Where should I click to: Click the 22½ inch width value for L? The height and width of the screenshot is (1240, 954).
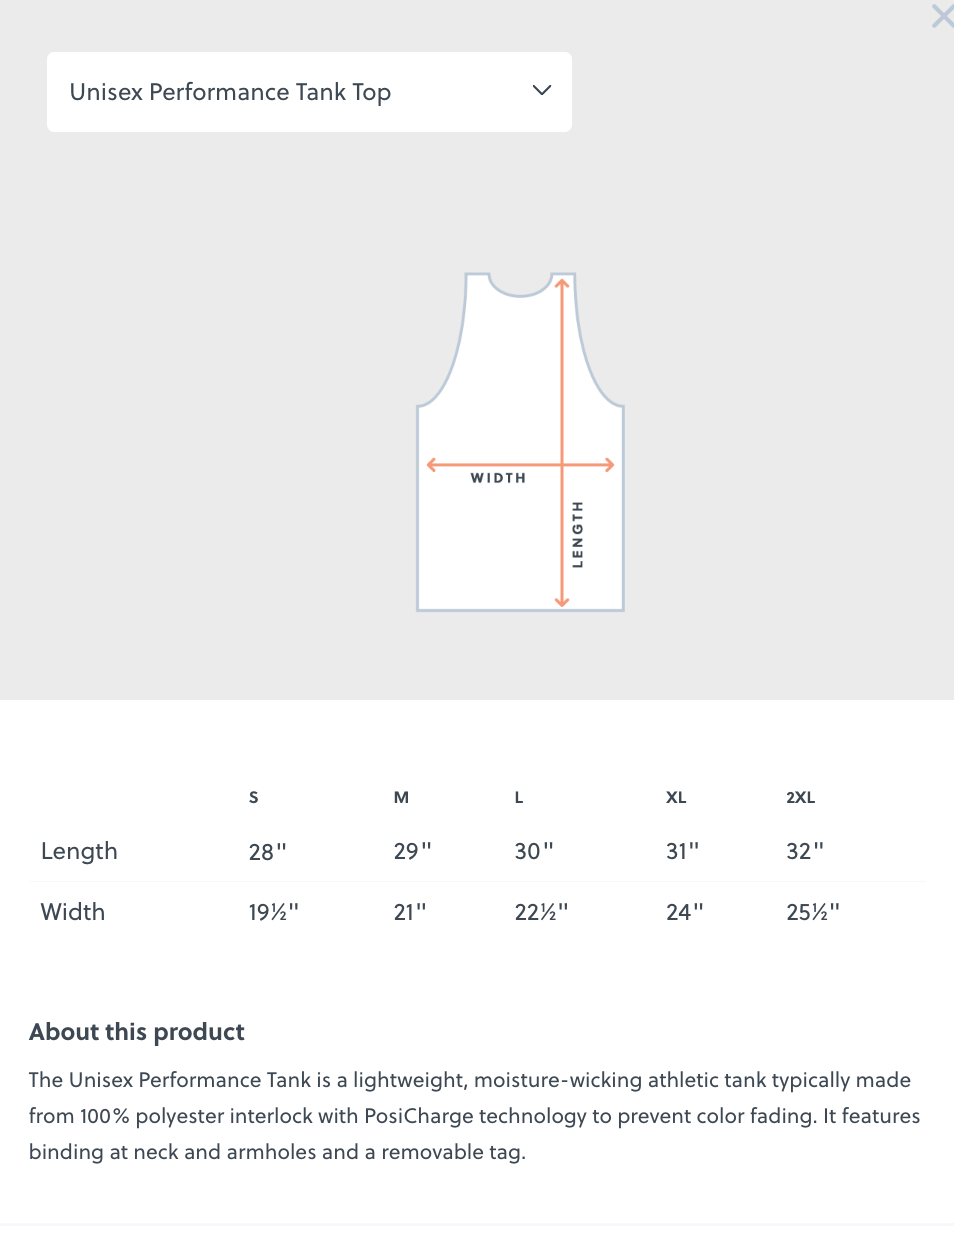[541, 911]
